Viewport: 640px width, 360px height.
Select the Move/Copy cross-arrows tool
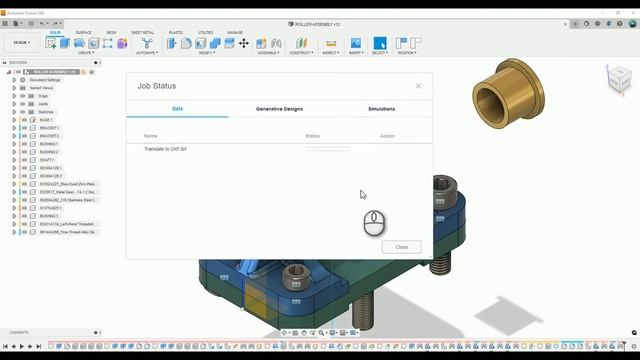click(x=244, y=43)
